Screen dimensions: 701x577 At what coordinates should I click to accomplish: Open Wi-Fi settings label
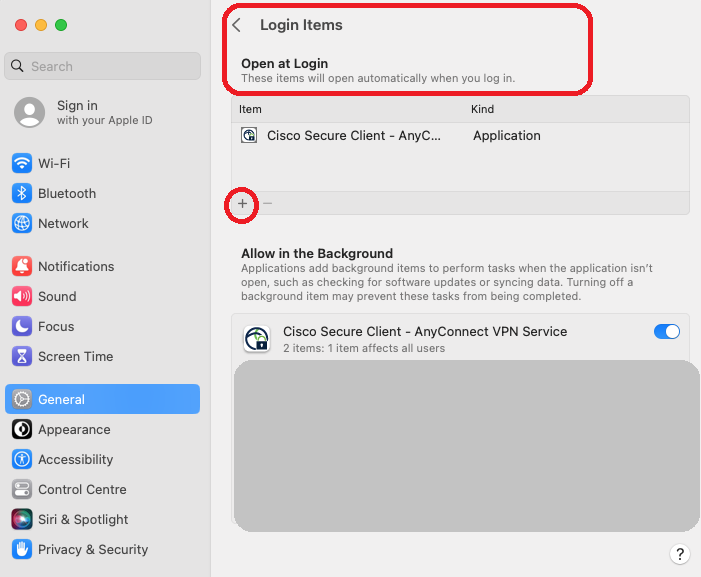54,163
